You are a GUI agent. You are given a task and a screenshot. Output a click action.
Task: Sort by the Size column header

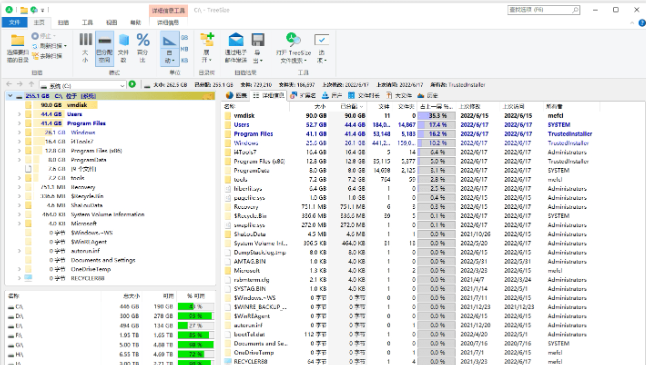(x=310, y=106)
